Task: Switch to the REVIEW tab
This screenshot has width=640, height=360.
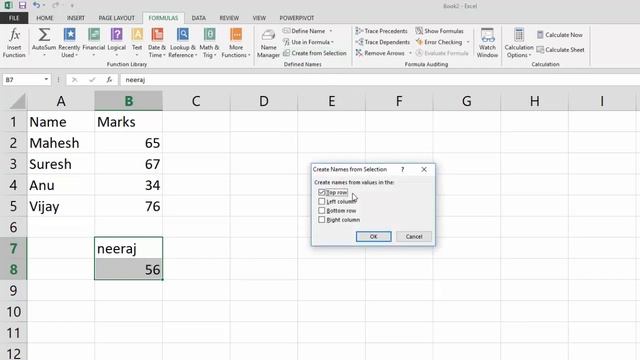Action: coord(229,18)
